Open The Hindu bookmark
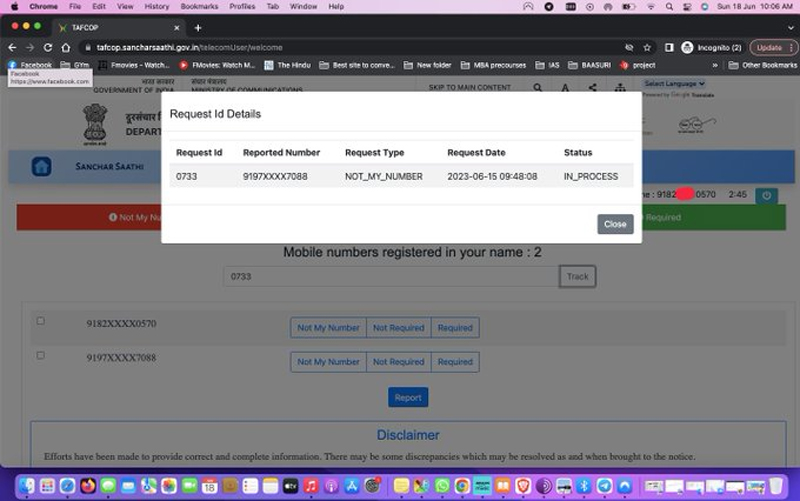 coord(287,65)
